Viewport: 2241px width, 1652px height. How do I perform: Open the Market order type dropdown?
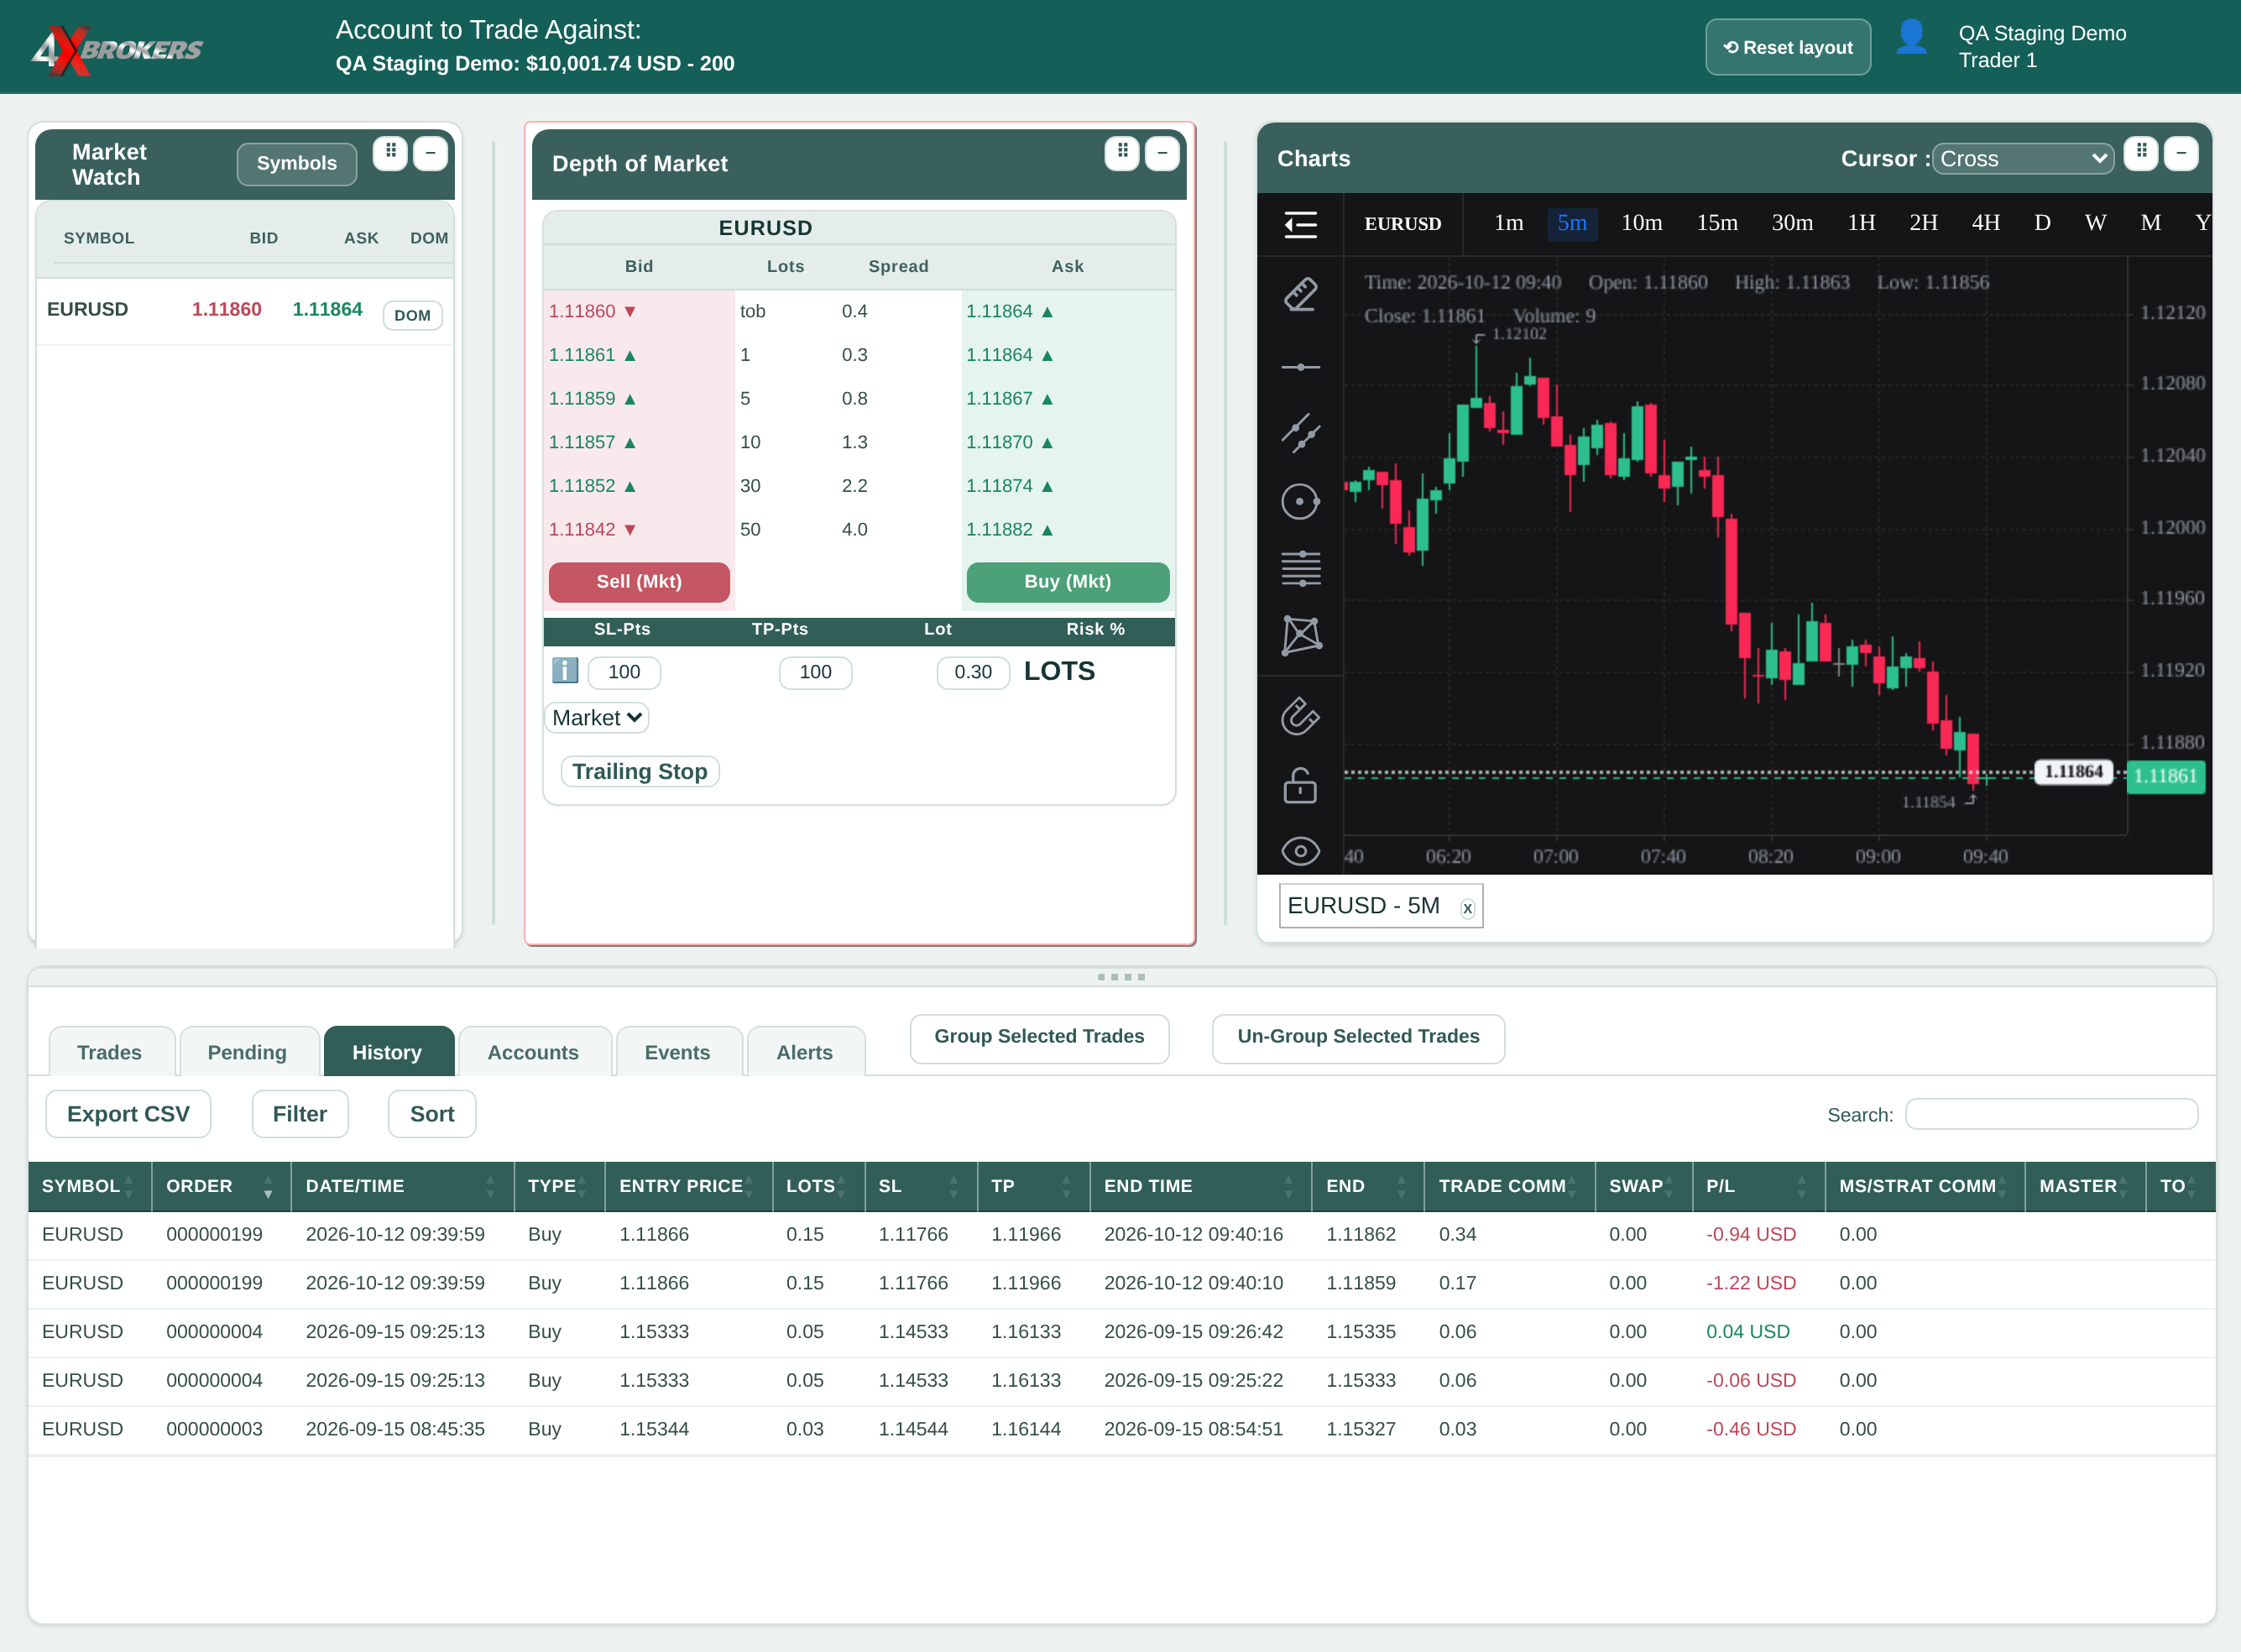tap(597, 717)
